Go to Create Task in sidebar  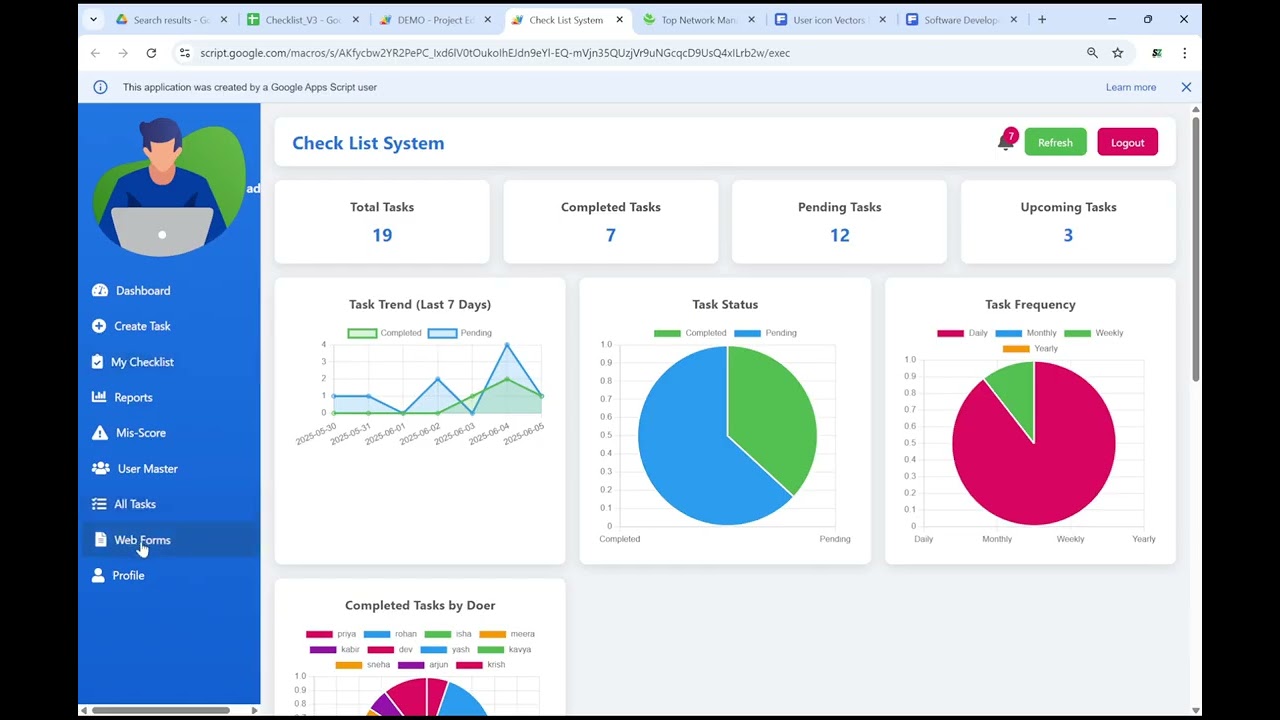pos(131,326)
